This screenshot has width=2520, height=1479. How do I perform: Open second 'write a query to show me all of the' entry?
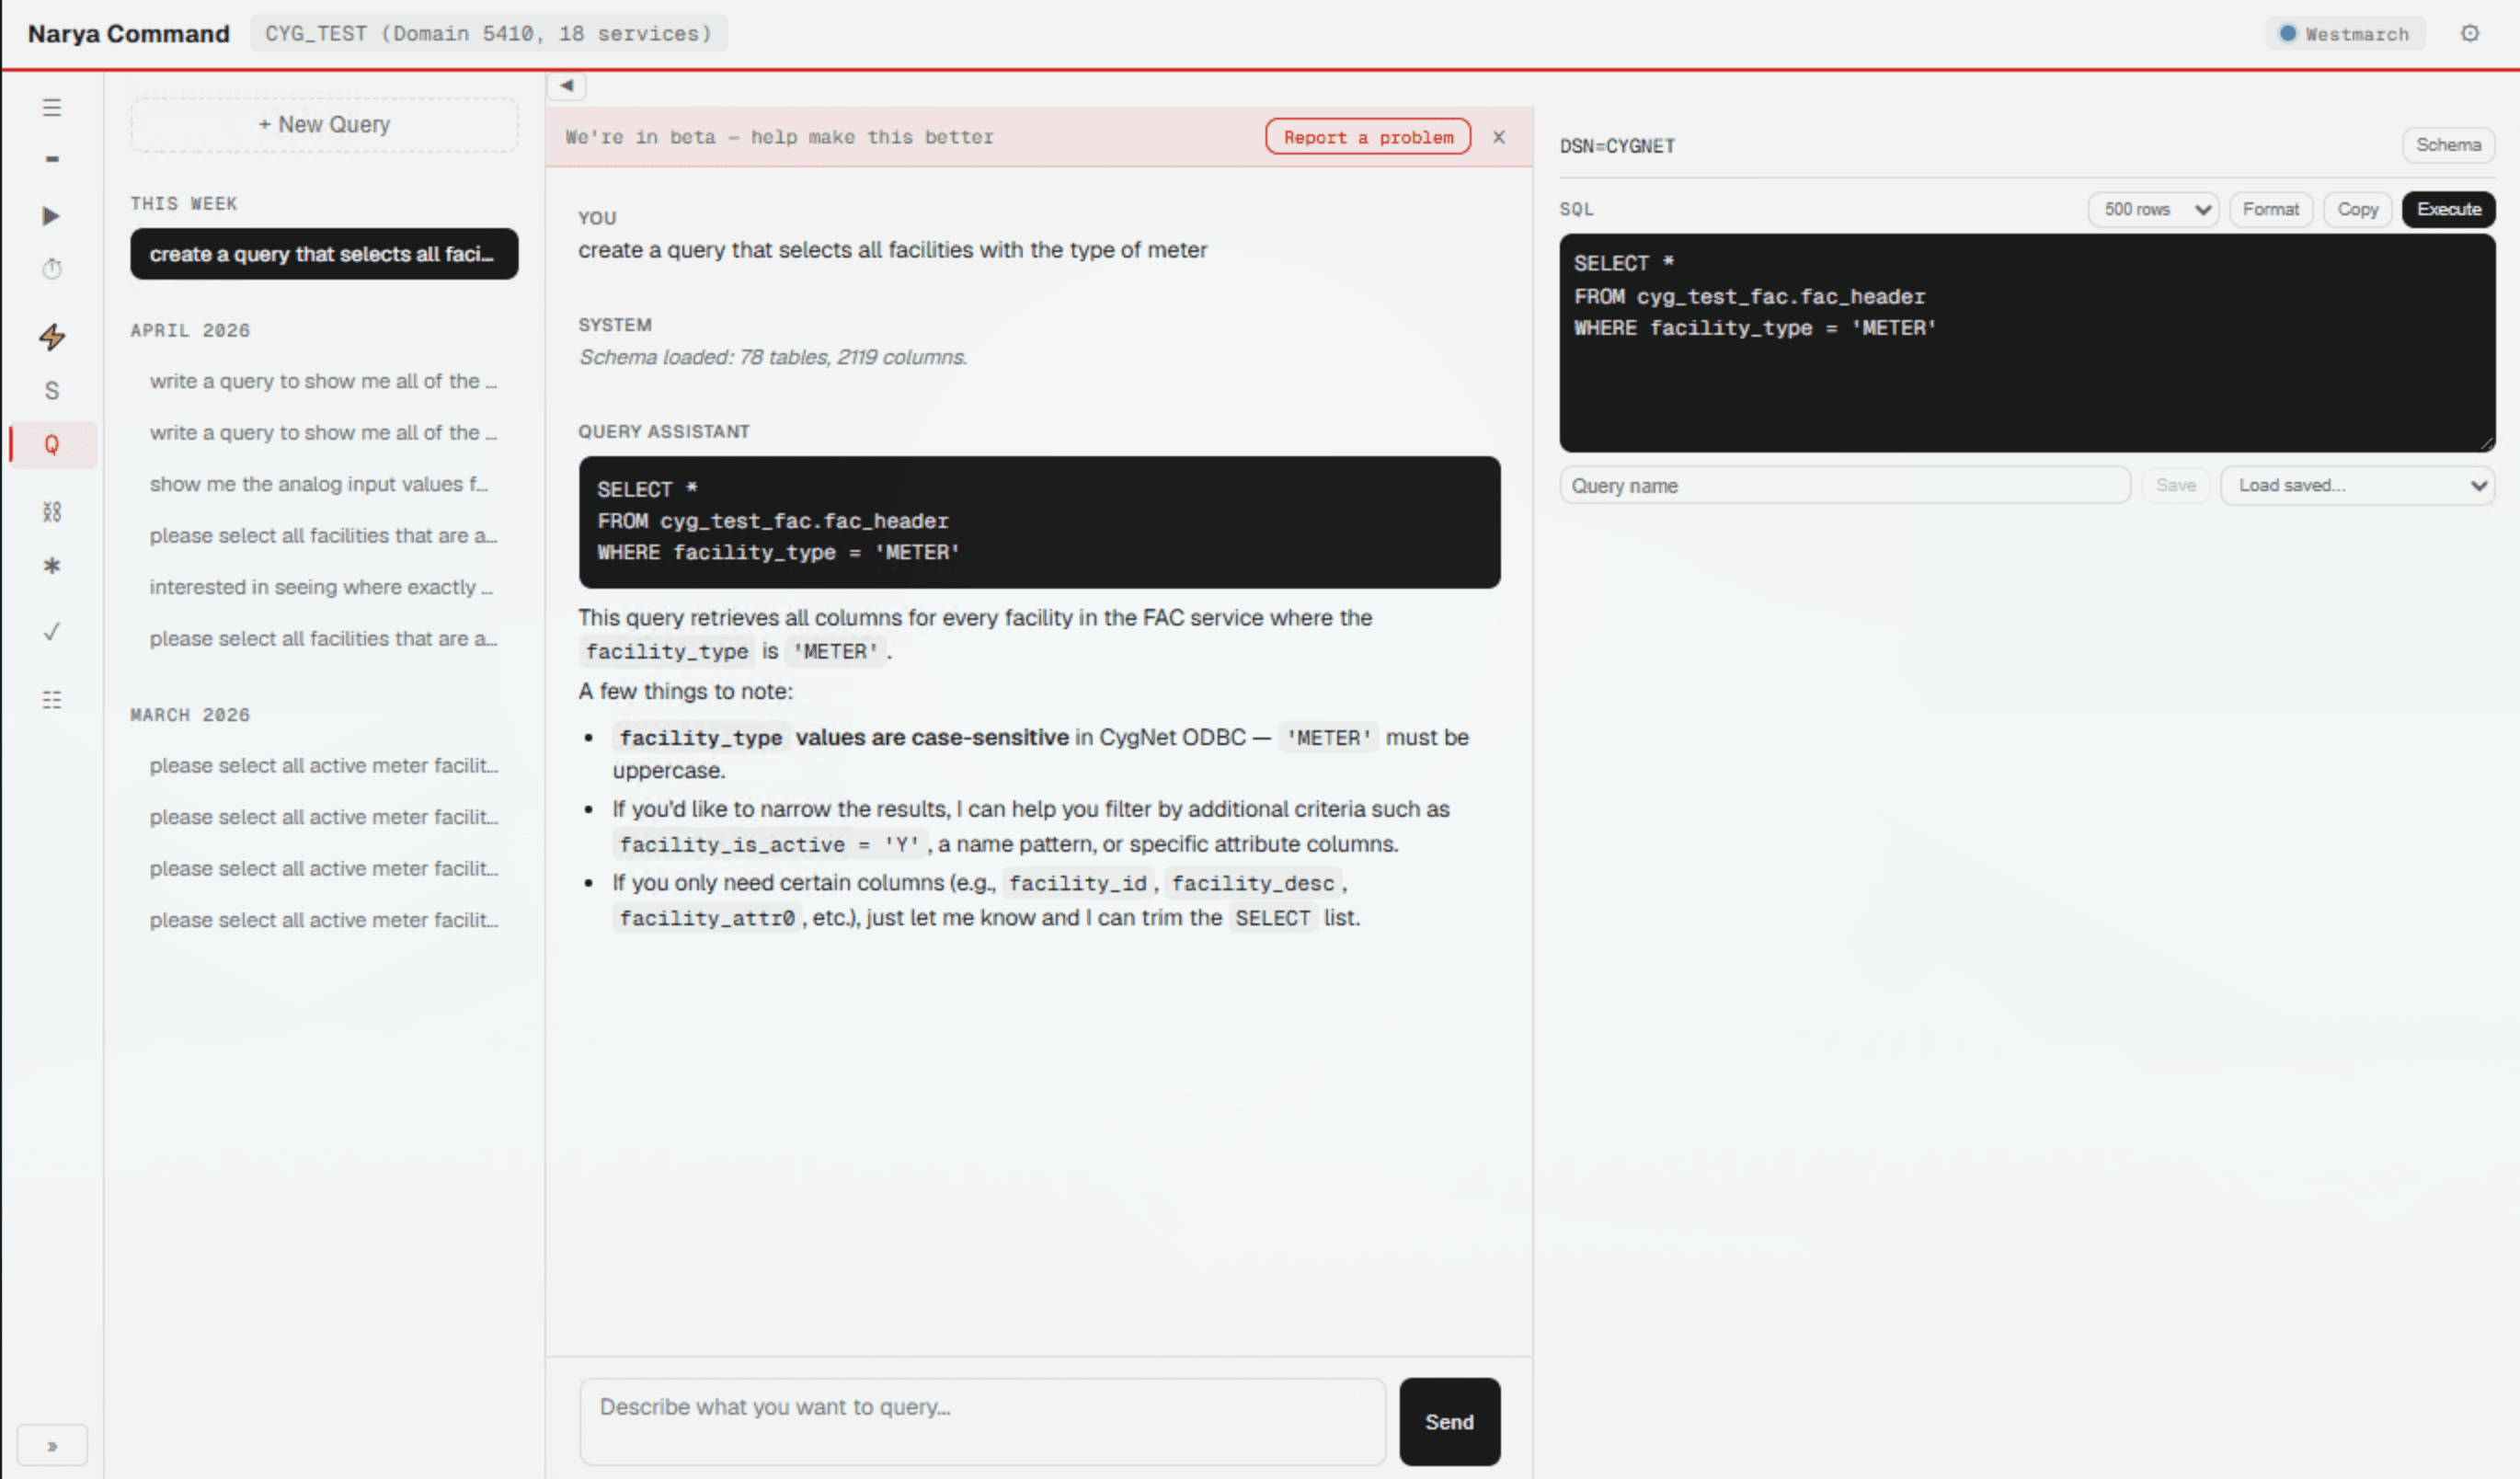(x=324, y=433)
